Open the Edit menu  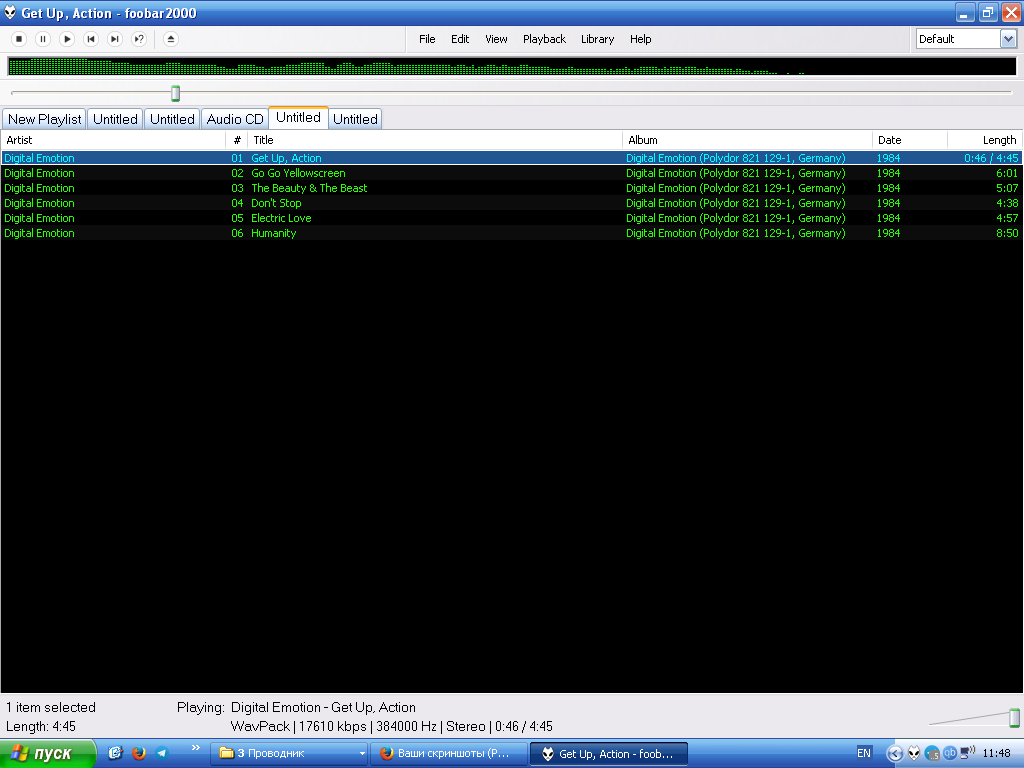[x=460, y=39]
